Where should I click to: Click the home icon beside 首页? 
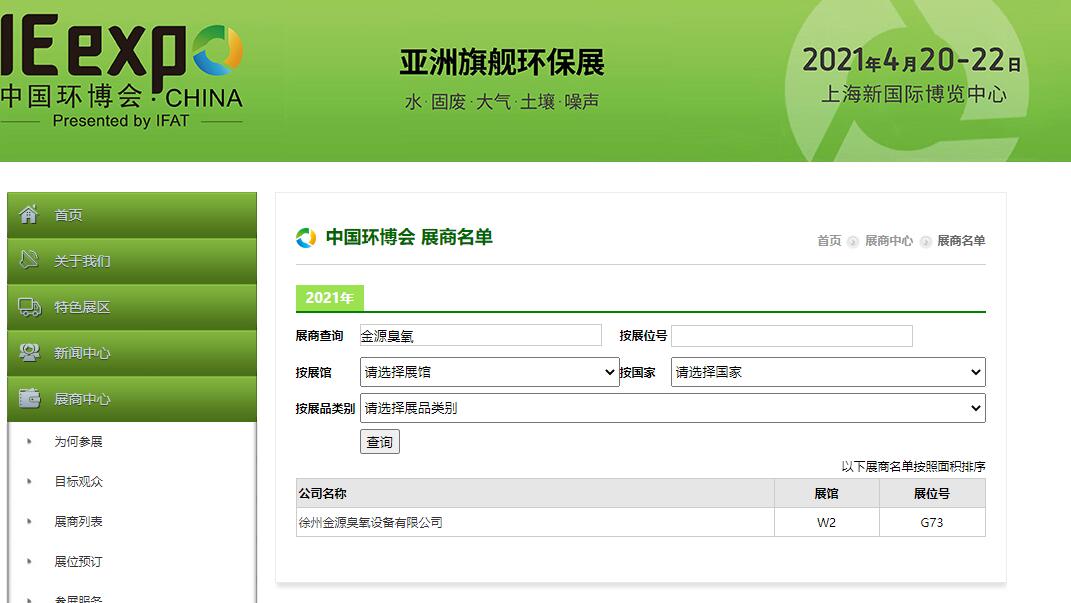[29, 214]
